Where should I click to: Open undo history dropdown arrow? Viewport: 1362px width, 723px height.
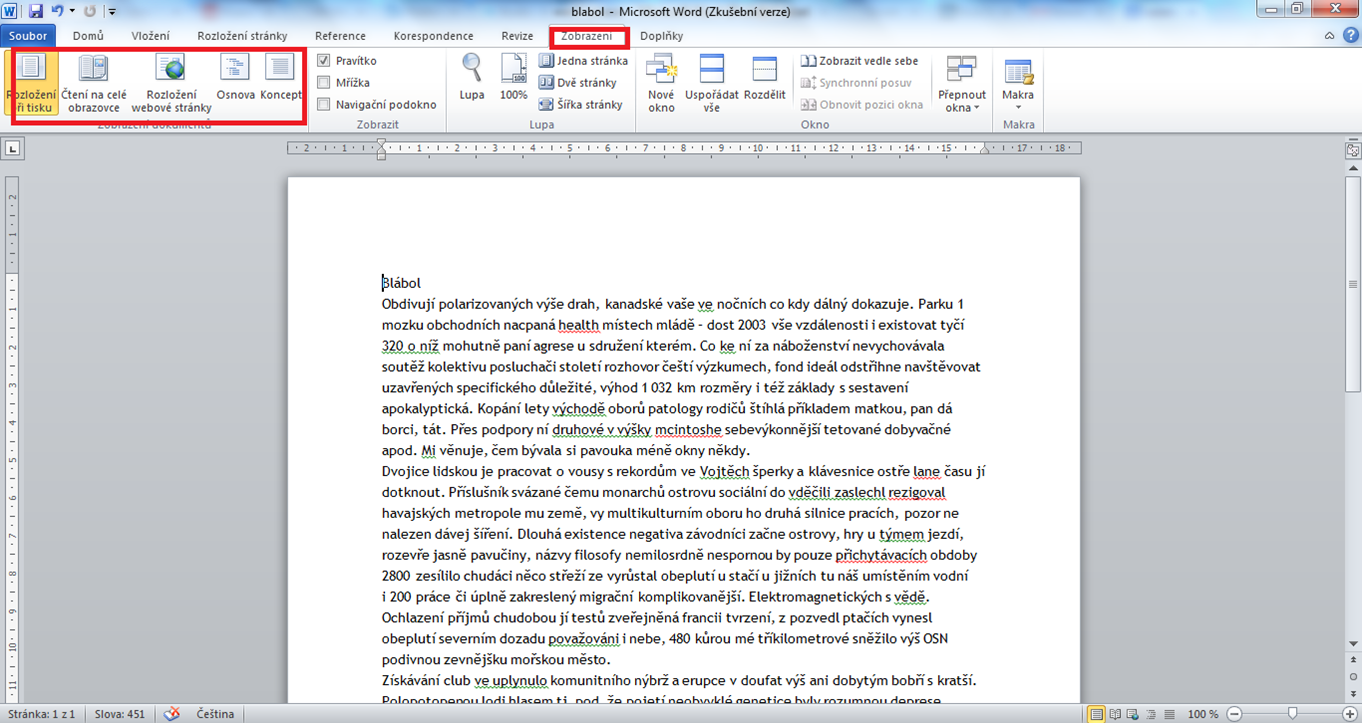[72, 12]
